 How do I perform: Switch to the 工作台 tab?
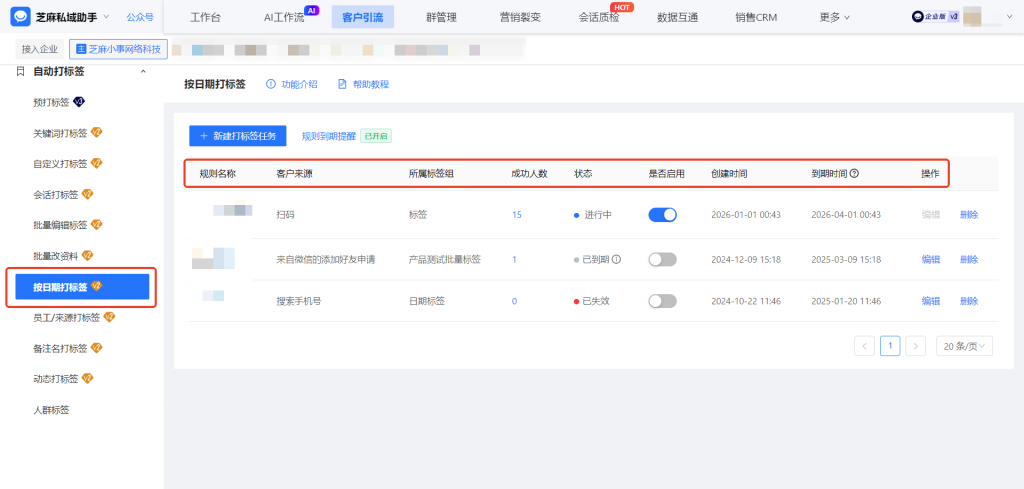(205, 18)
